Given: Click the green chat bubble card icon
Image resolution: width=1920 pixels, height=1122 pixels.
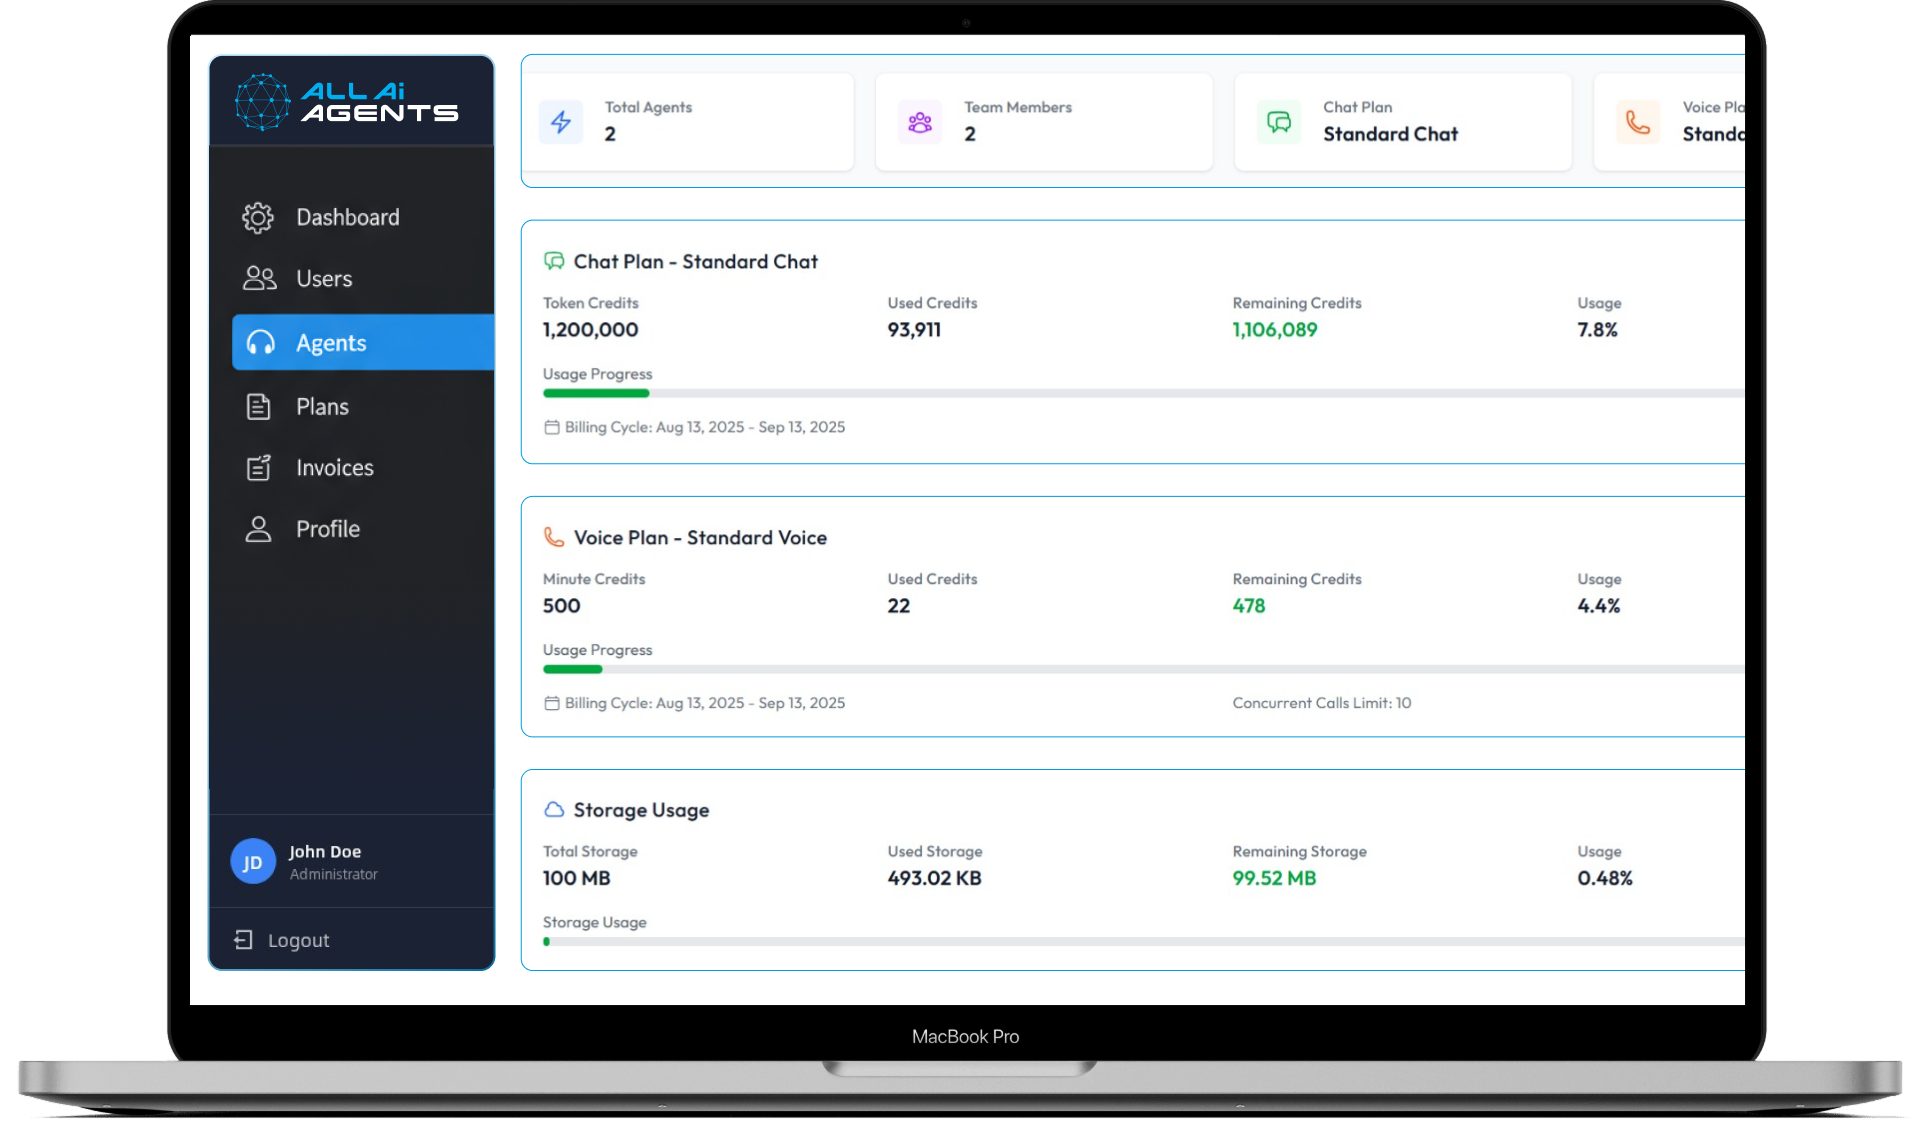Looking at the screenshot, I should [x=1279, y=122].
